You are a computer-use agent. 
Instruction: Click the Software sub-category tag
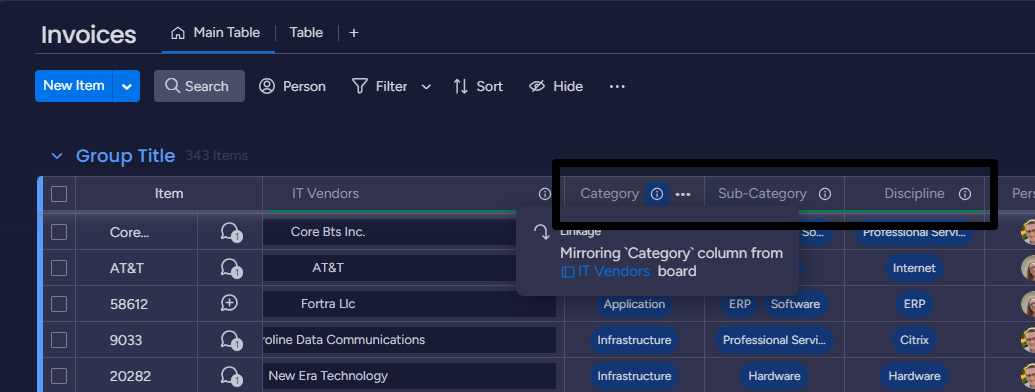pyautogui.click(x=795, y=304)
